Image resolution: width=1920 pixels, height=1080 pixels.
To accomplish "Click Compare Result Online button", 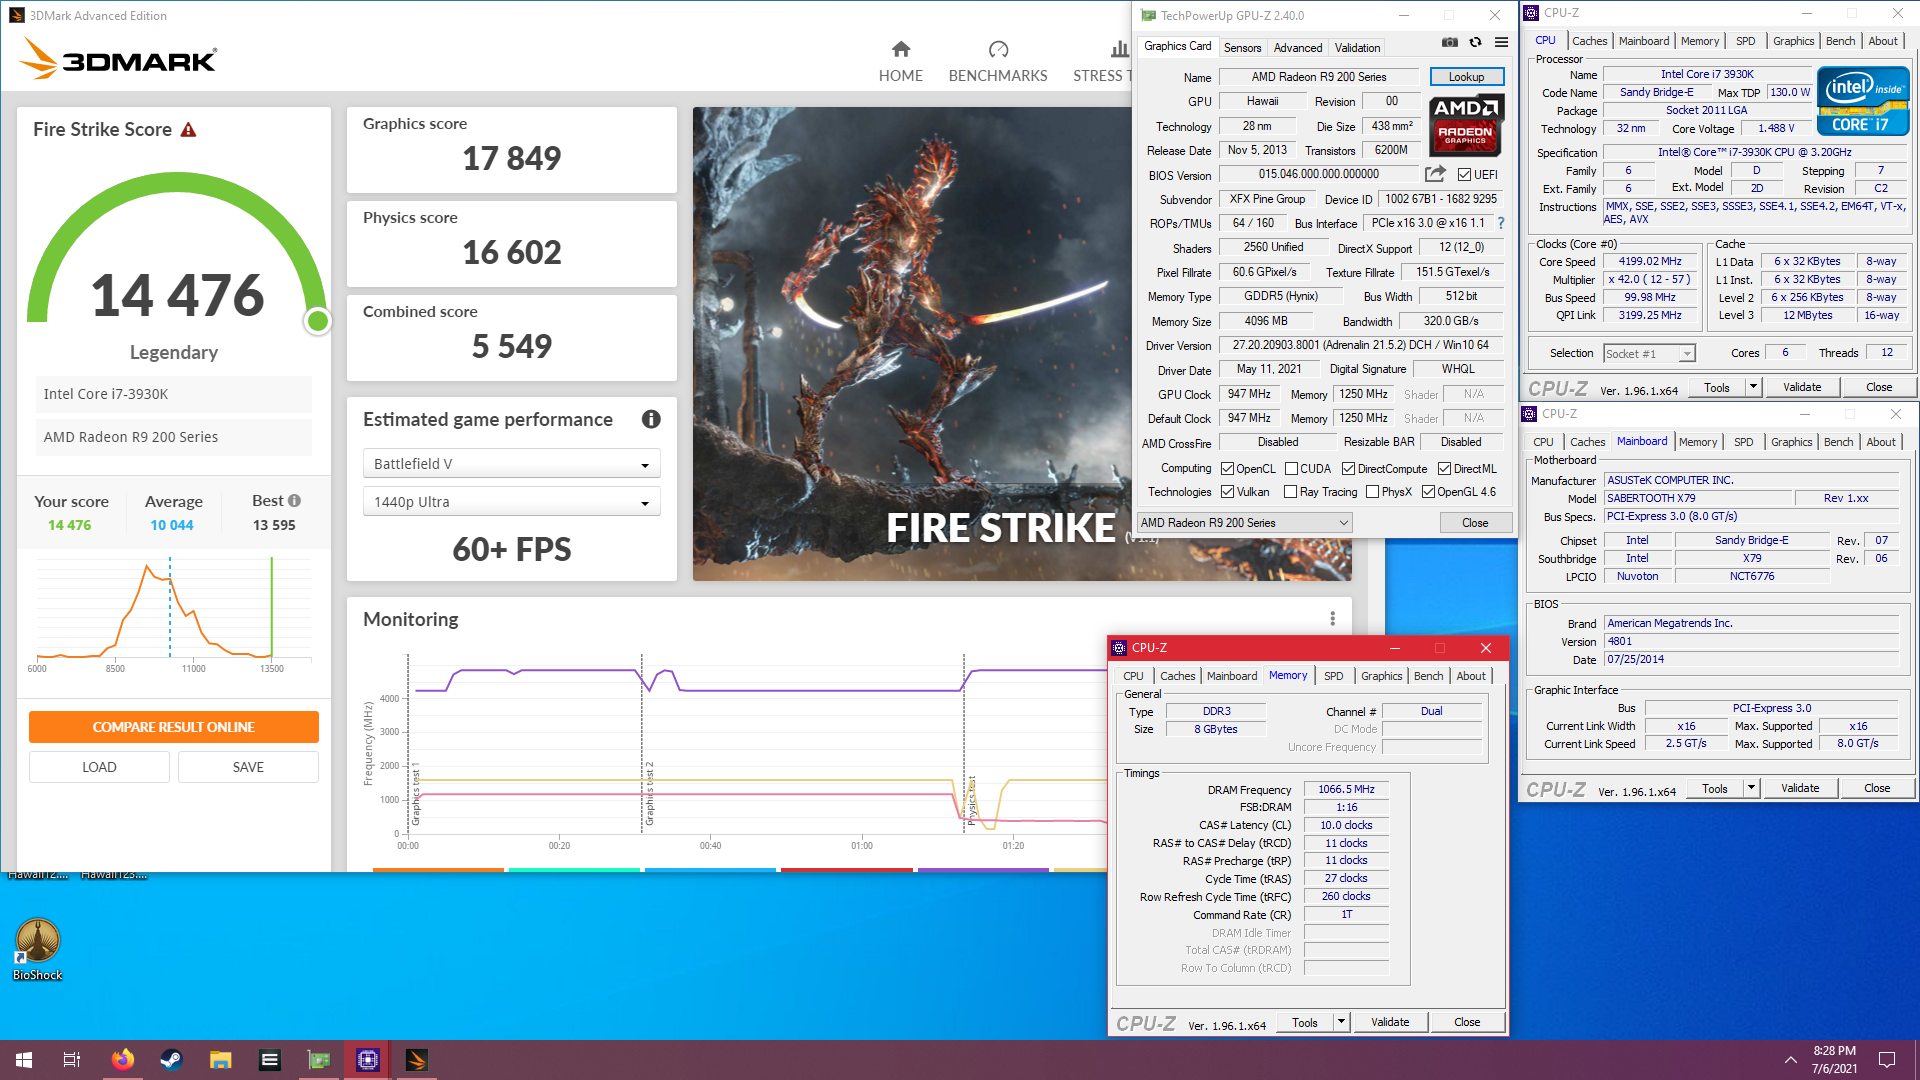I will 174,727.
